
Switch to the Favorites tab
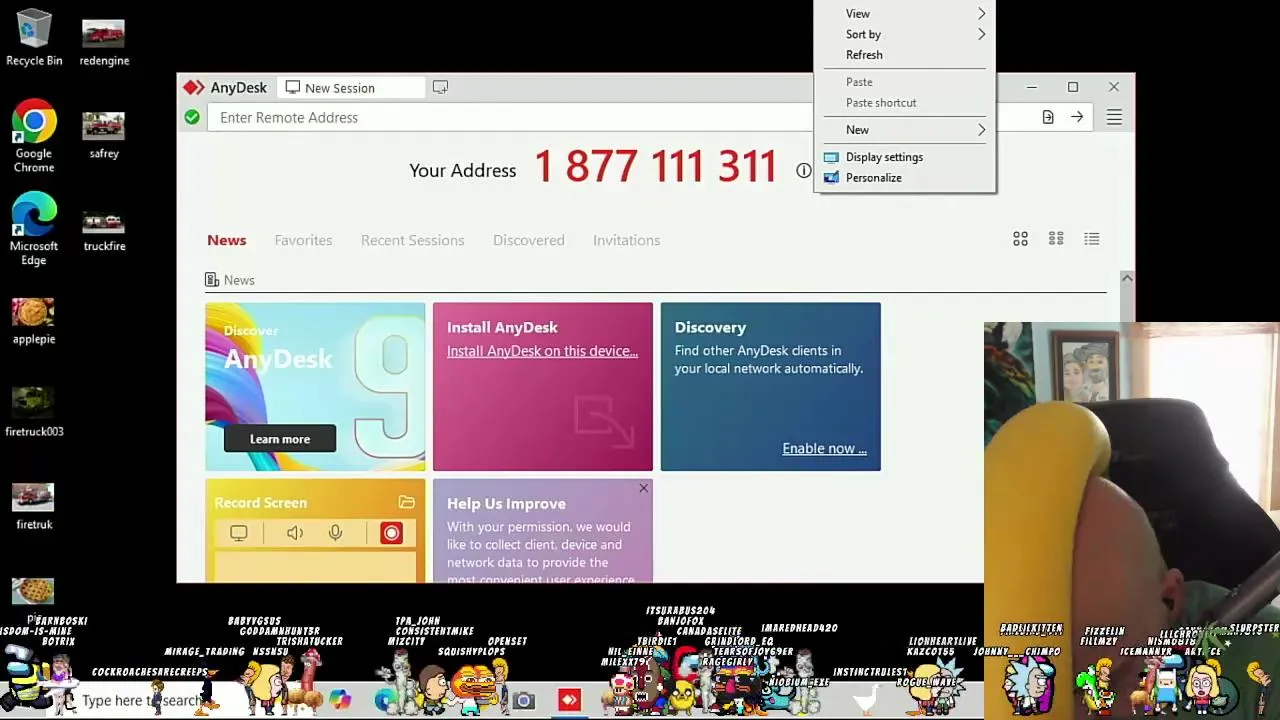[303, 240]
